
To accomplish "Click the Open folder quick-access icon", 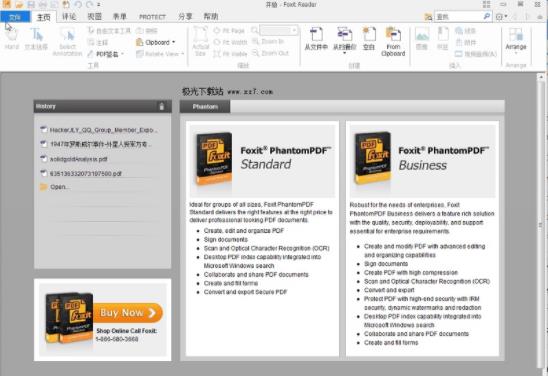I will [19, 5].
